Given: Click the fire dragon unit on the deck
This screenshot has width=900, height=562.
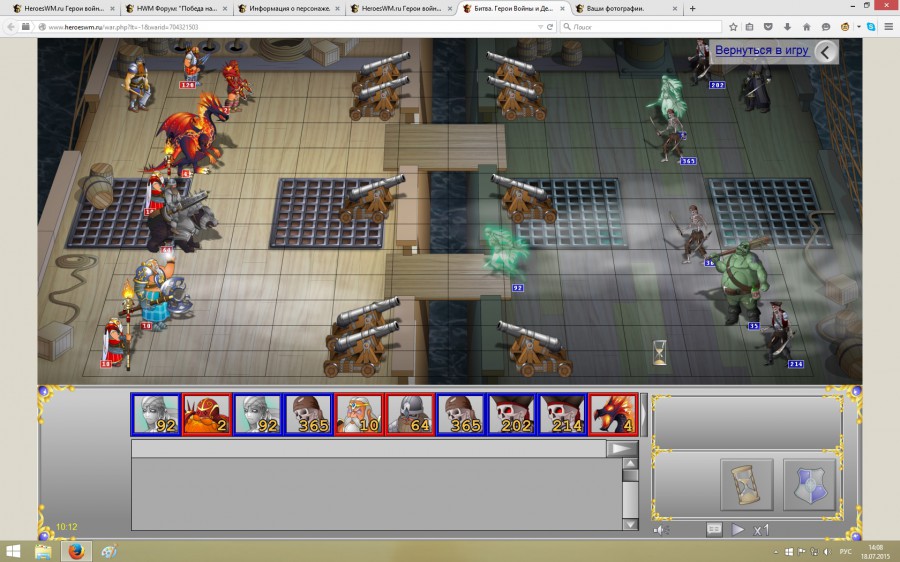Looking at the screenshot, I should [x=192, y=135].
